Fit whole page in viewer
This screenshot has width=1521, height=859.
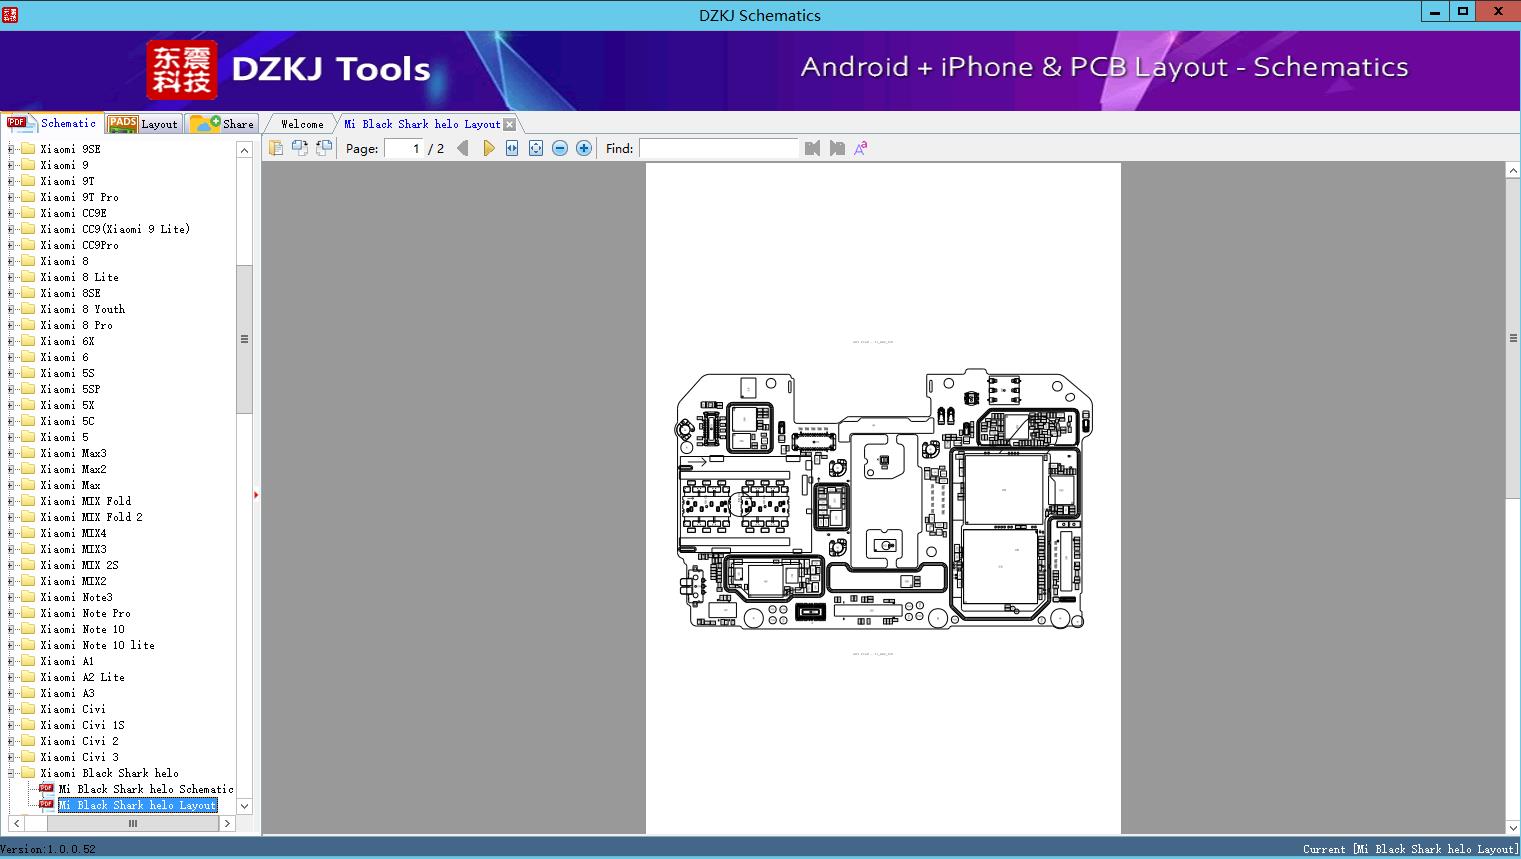point(536,148)
